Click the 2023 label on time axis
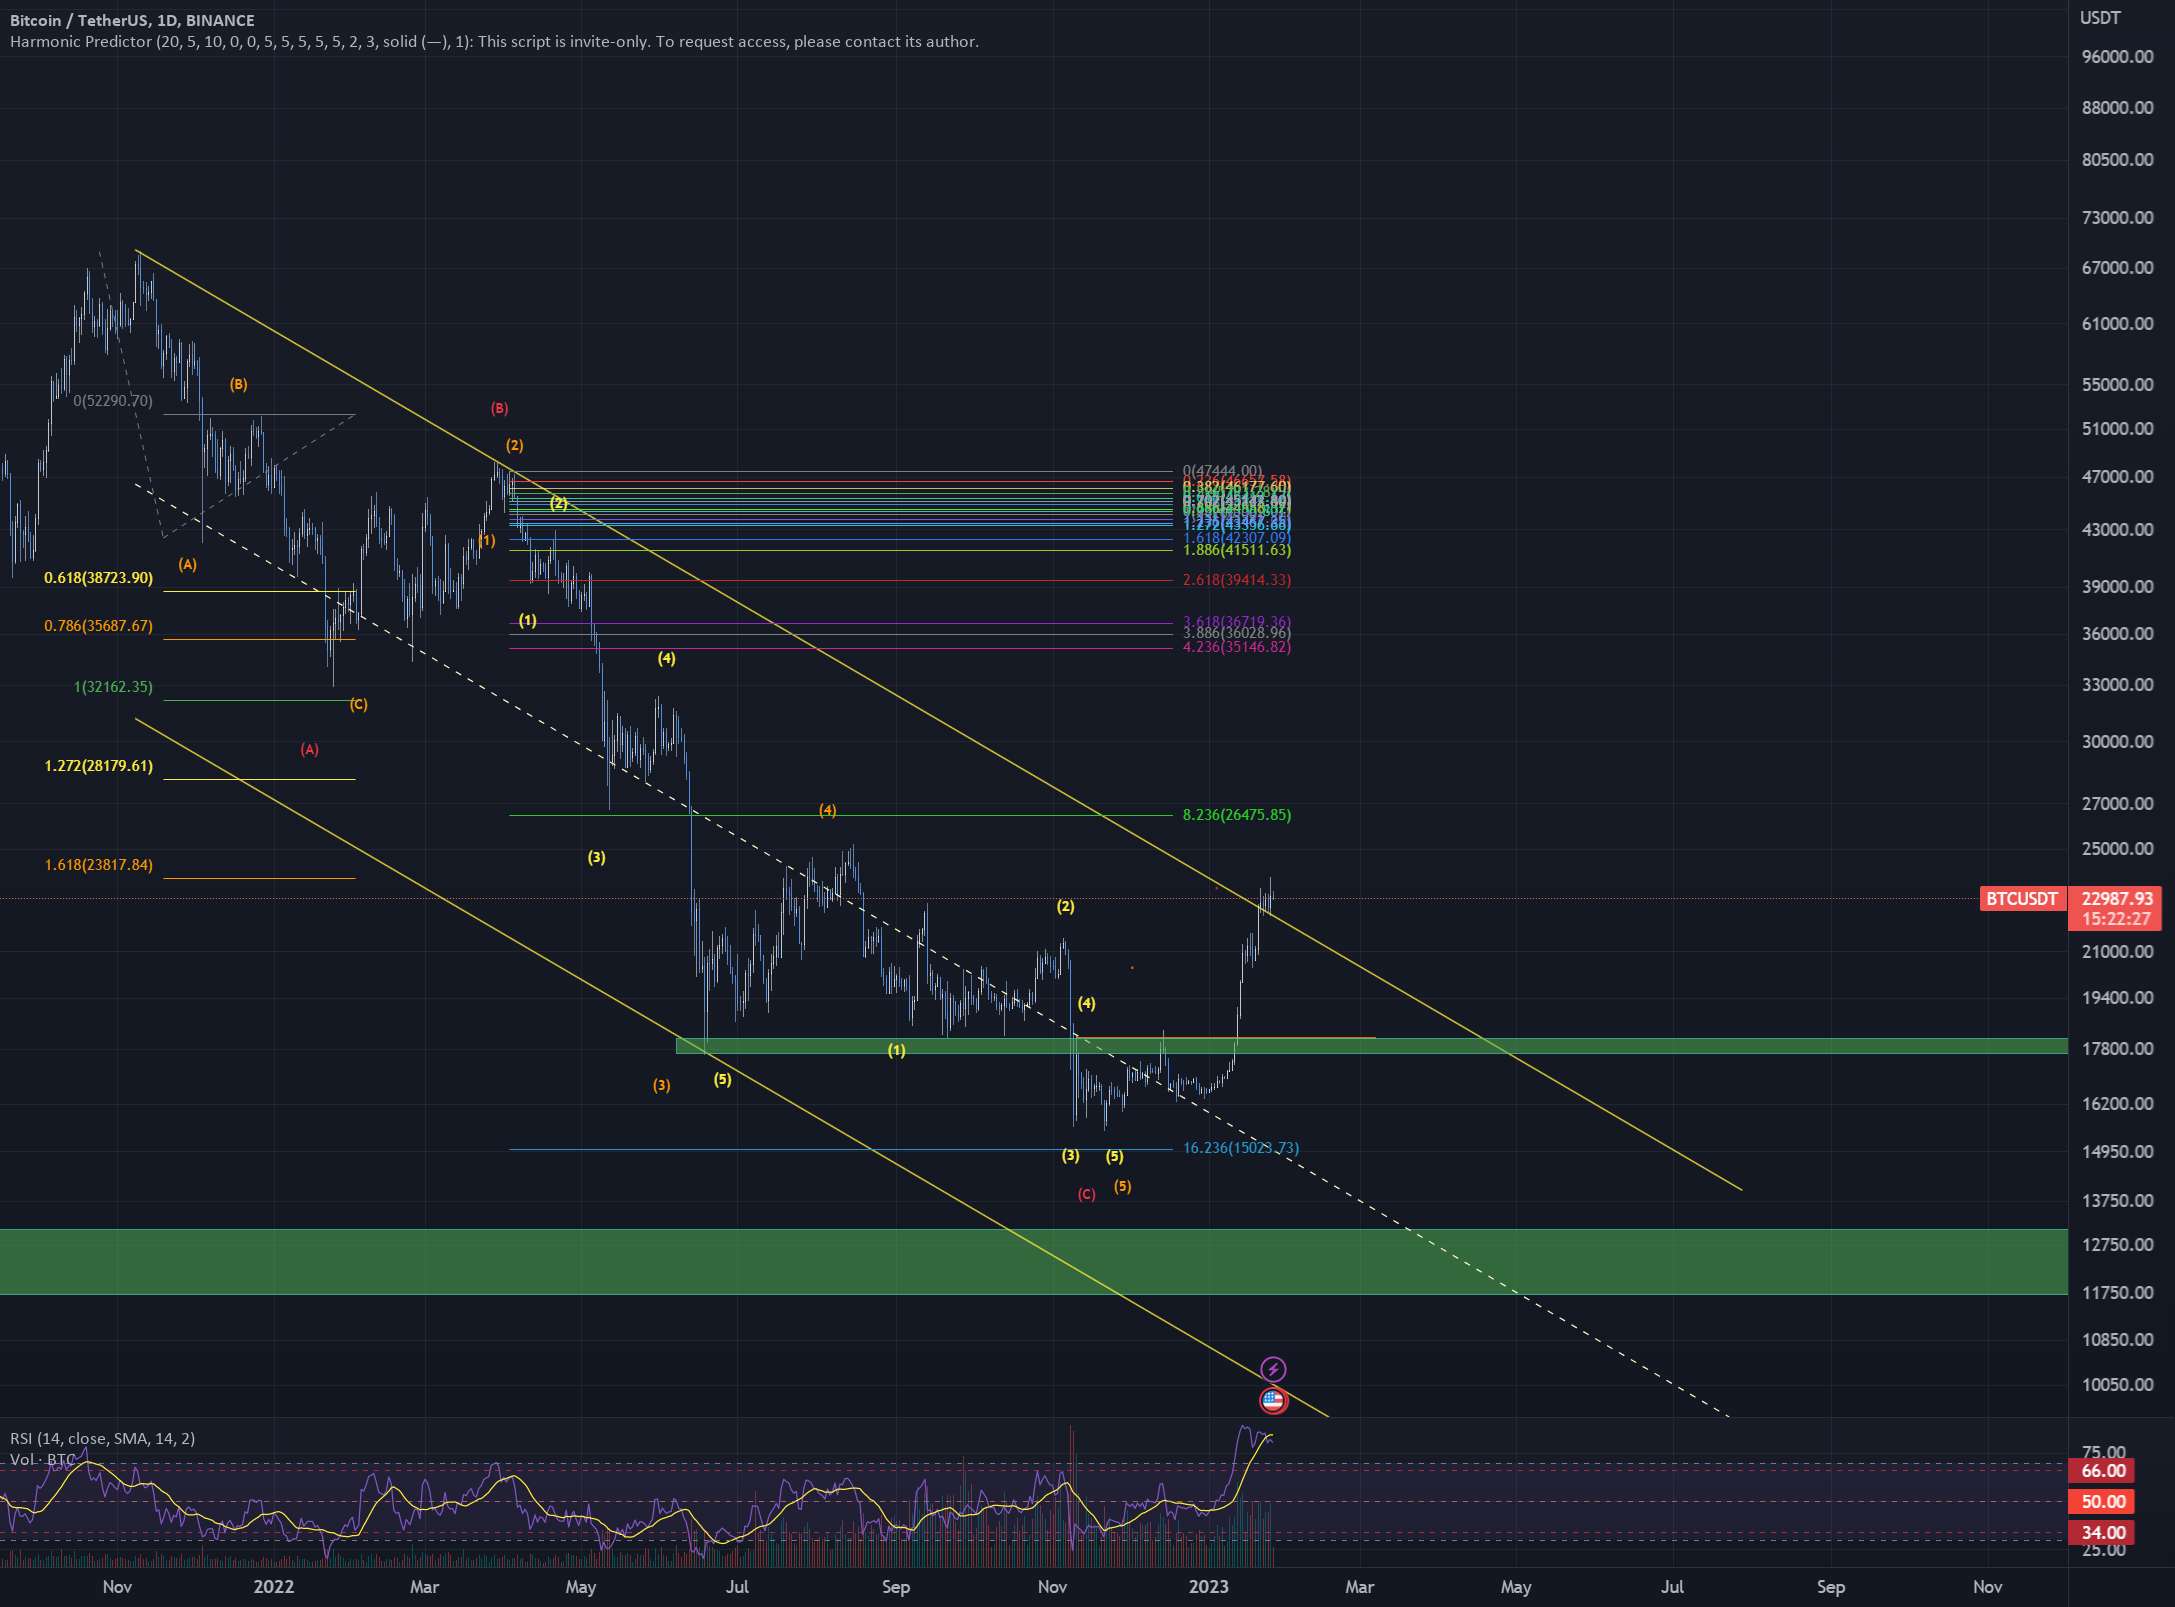2175x1607 pixels. (x=1209, y=1587)
